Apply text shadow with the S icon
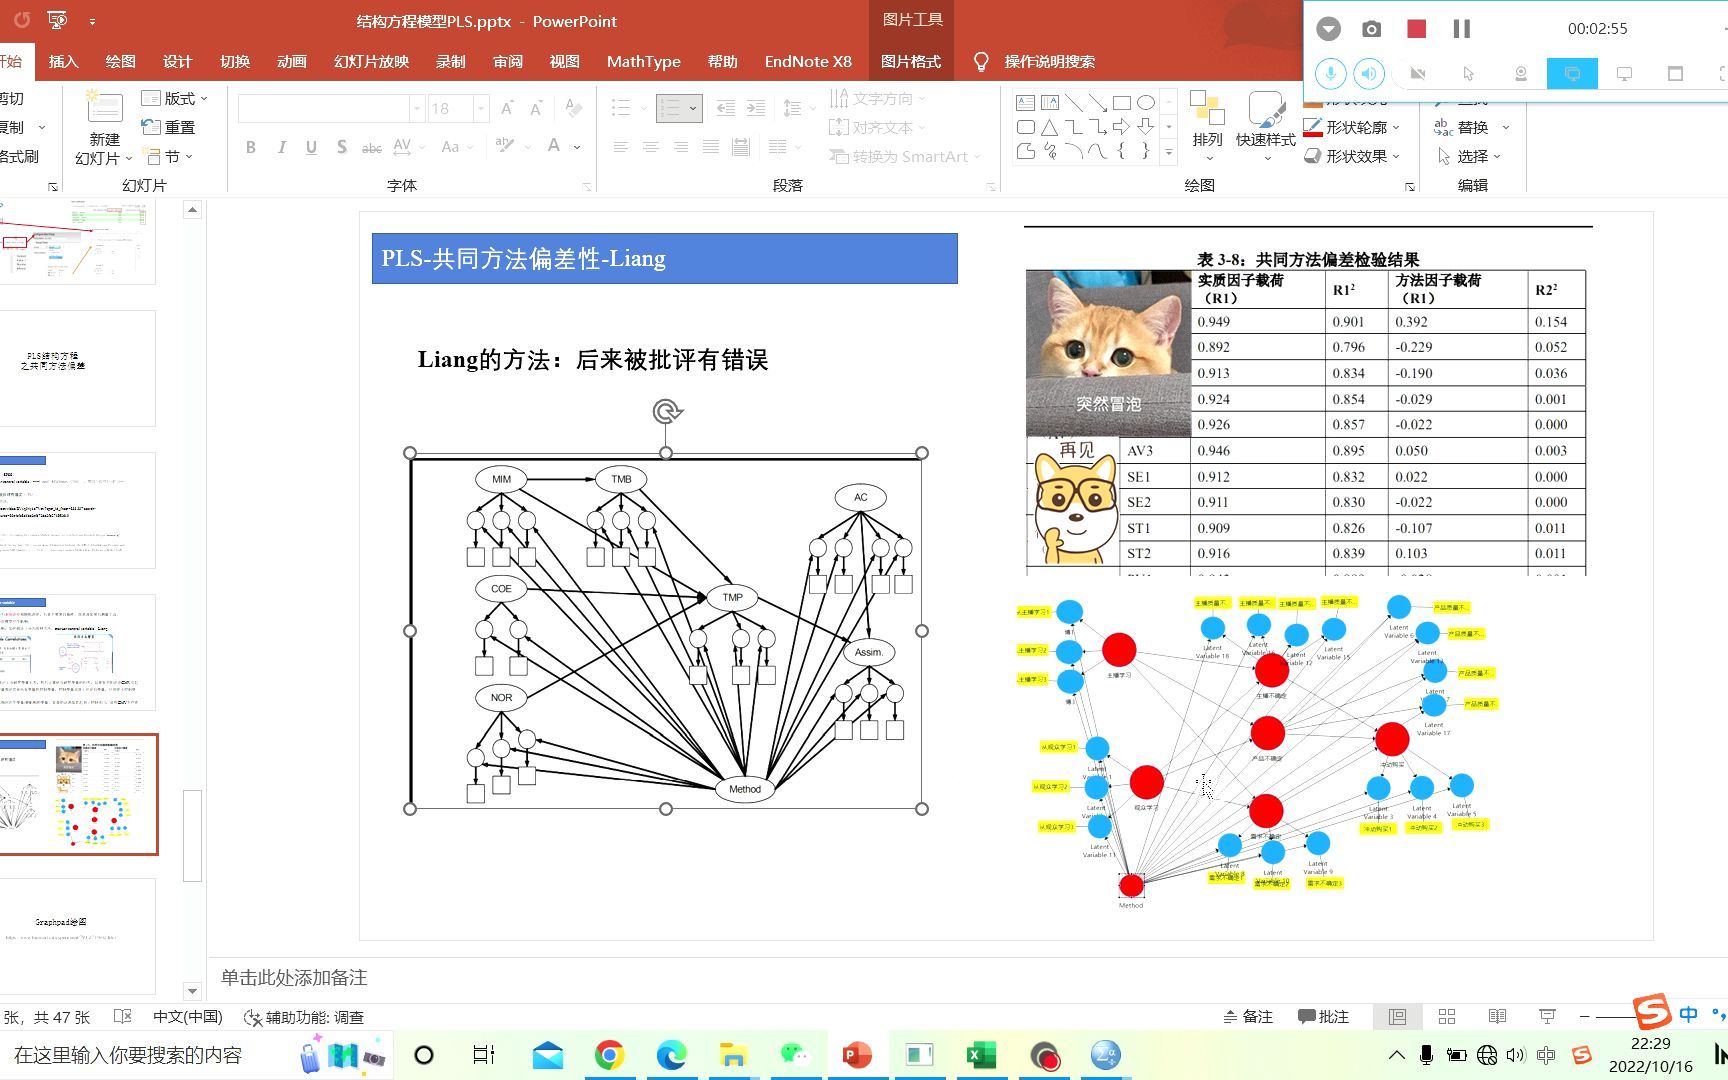Image resolution: width=1728 pixels, height=1080 pixels. click(341, 147)
